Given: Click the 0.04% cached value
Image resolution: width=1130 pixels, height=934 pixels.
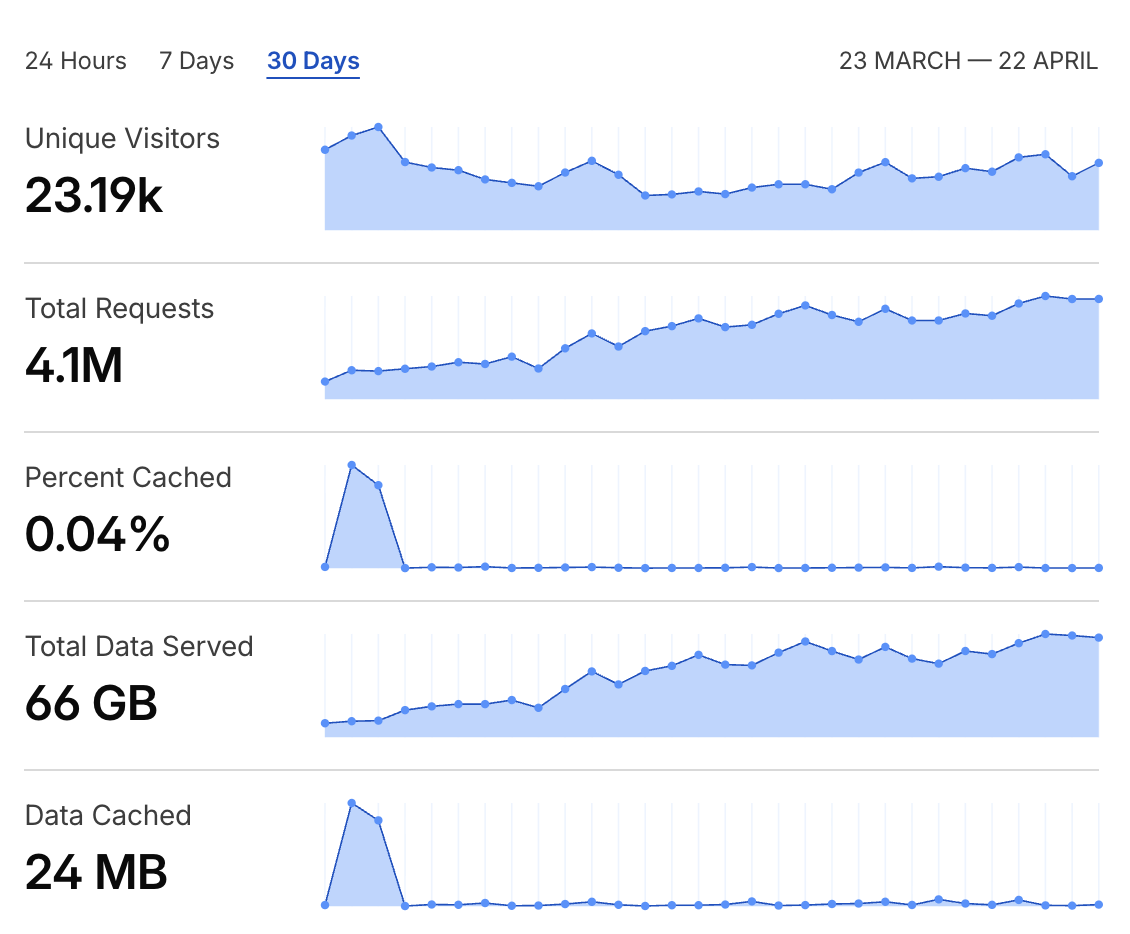Looking at the screenshot, I should [97, 534].
